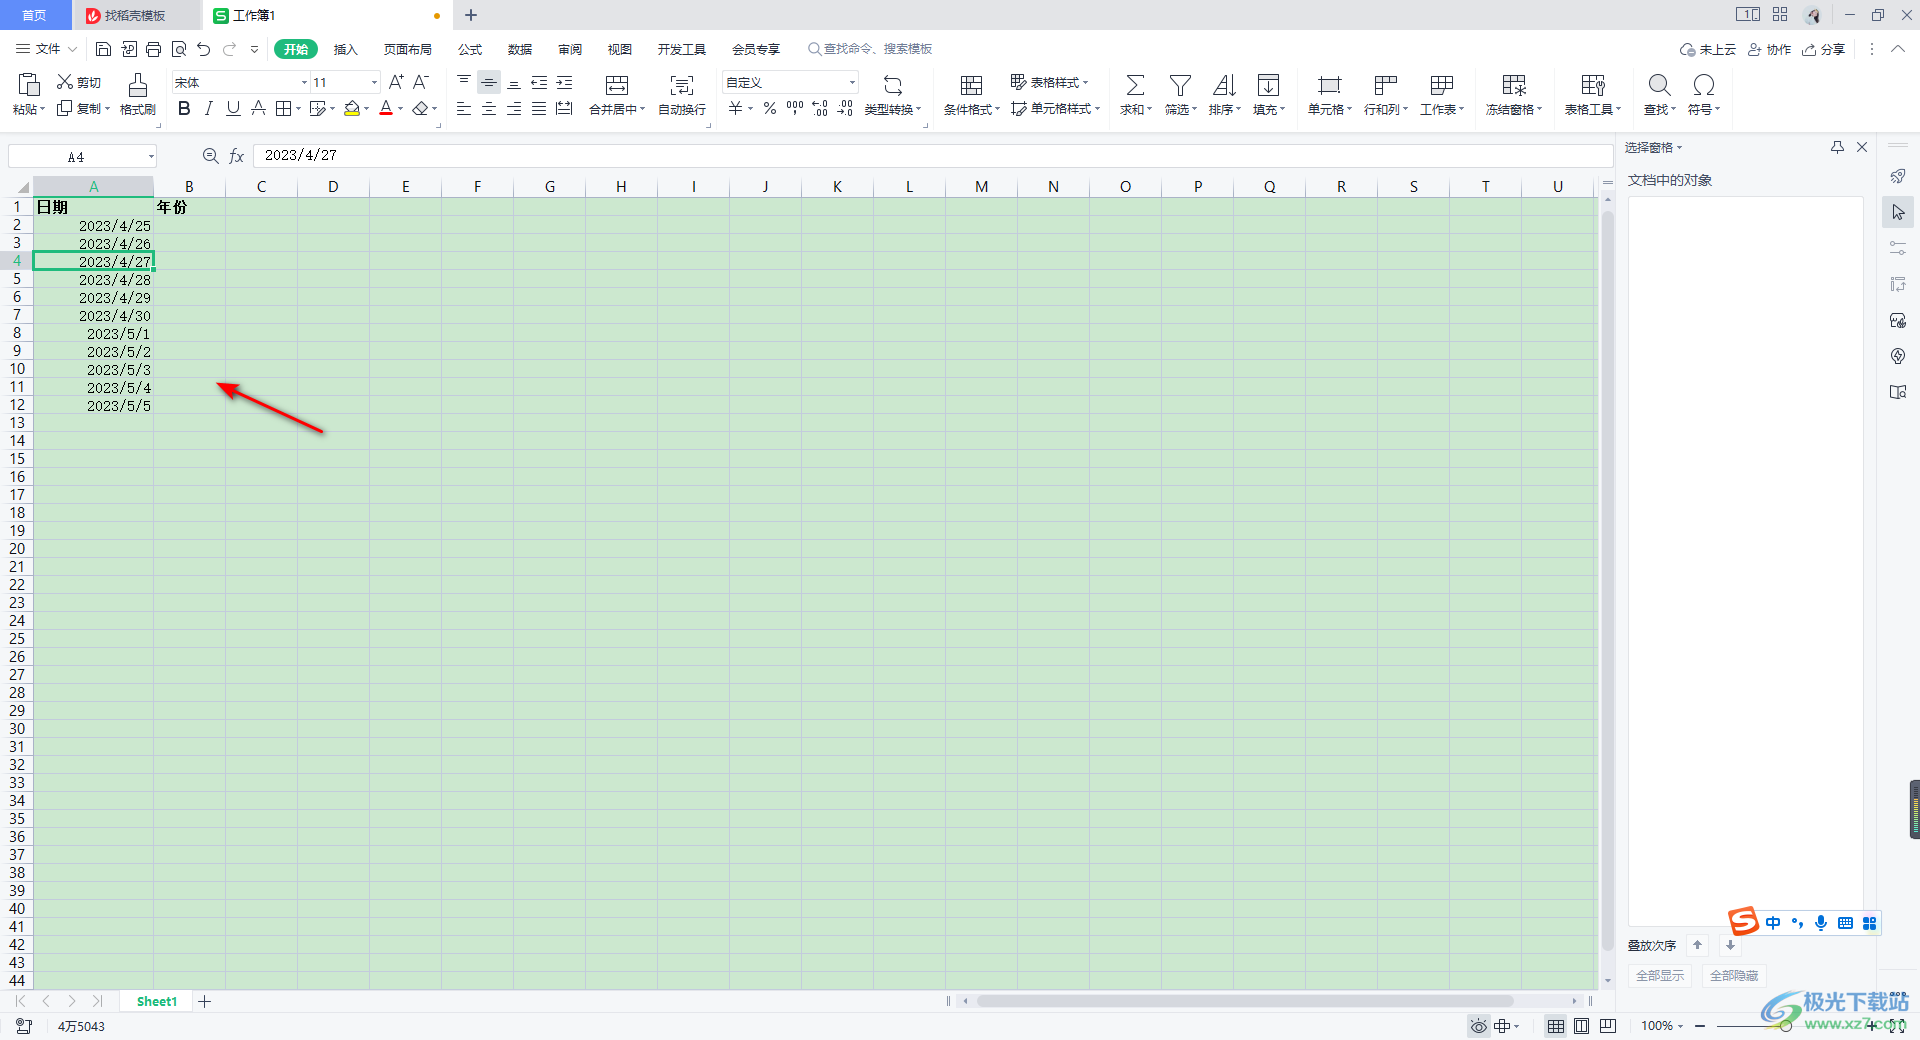Click the Filter (筛选) funnel icon
Image resolution: width=1920 pixels, height=1040 pixels.
pyautogui.click(x=1180, y=85)
